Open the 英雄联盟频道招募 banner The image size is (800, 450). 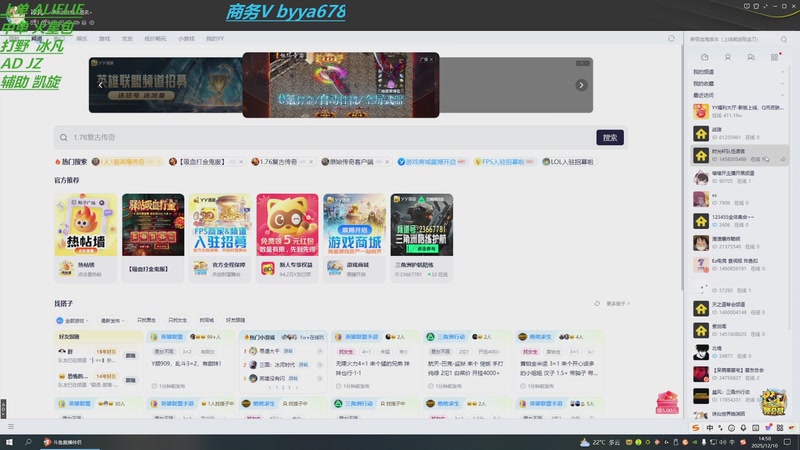point(165,85)
